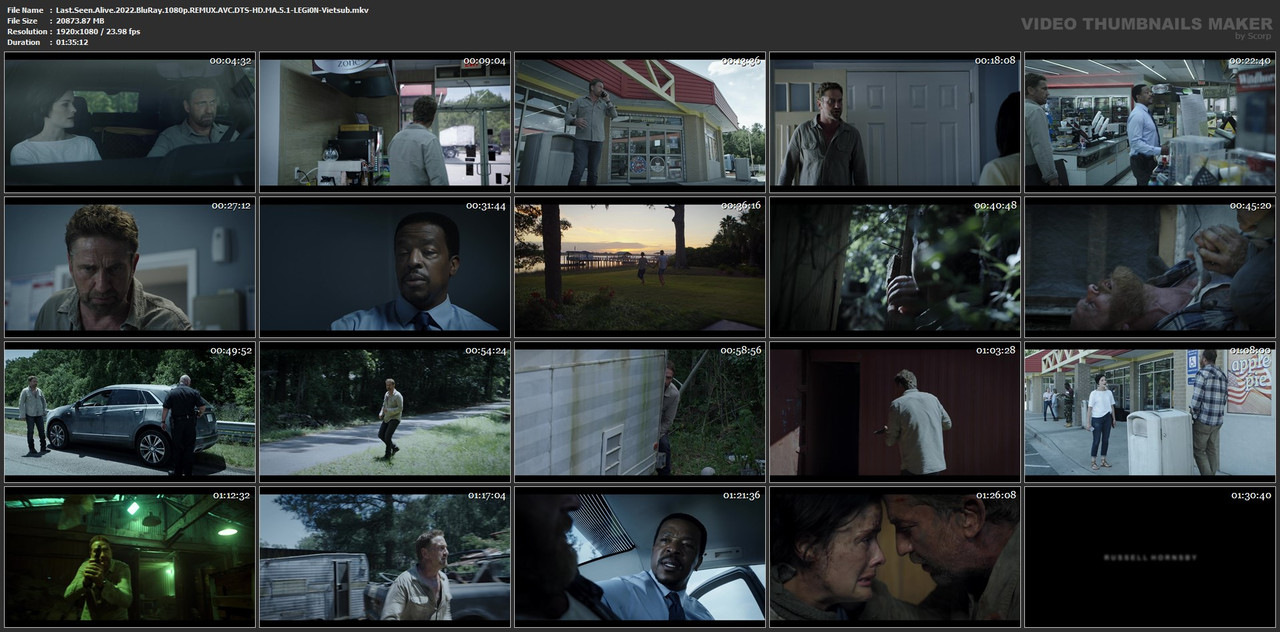Select the thumbnail at 01:03:28

[x=895, y=412]
